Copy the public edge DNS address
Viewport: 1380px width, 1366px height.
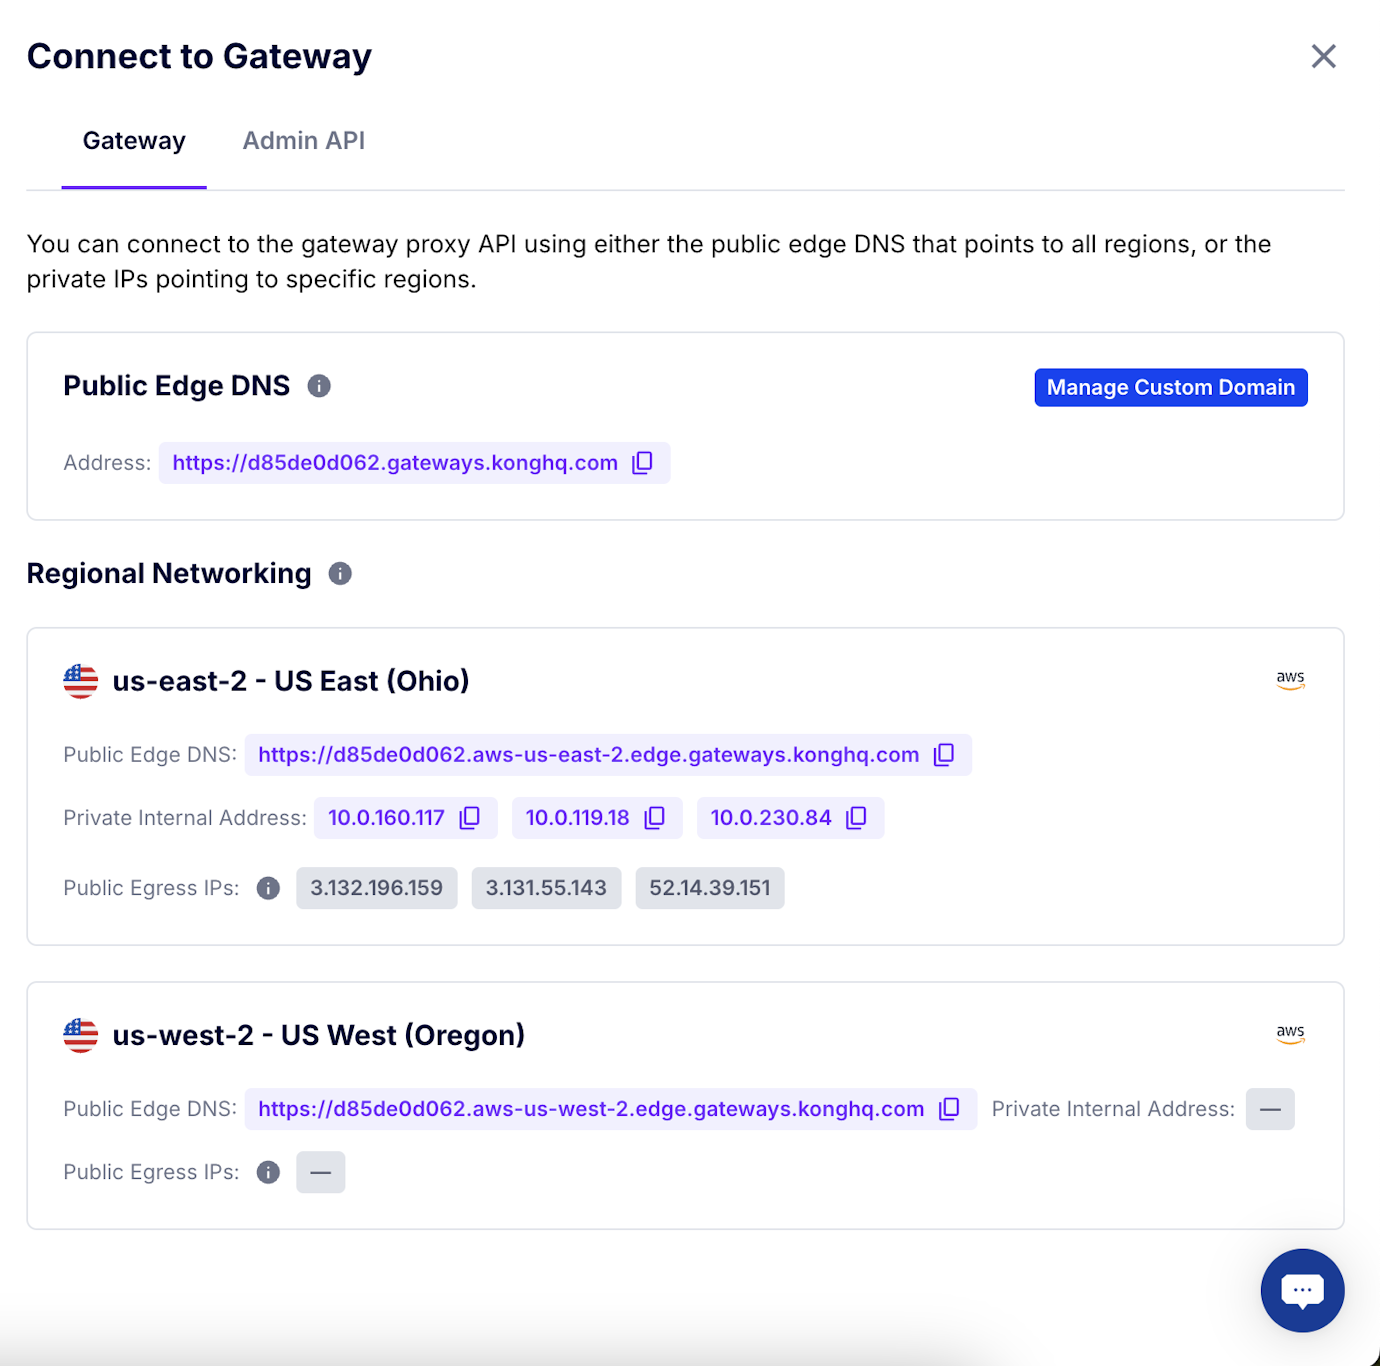pyautogui.click(x=643, y=462)
